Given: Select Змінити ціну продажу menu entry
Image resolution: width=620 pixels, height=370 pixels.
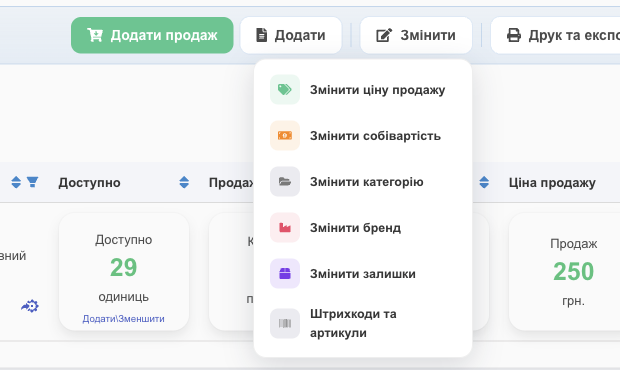Looking at the screenshot, I should tap(363, 90).
